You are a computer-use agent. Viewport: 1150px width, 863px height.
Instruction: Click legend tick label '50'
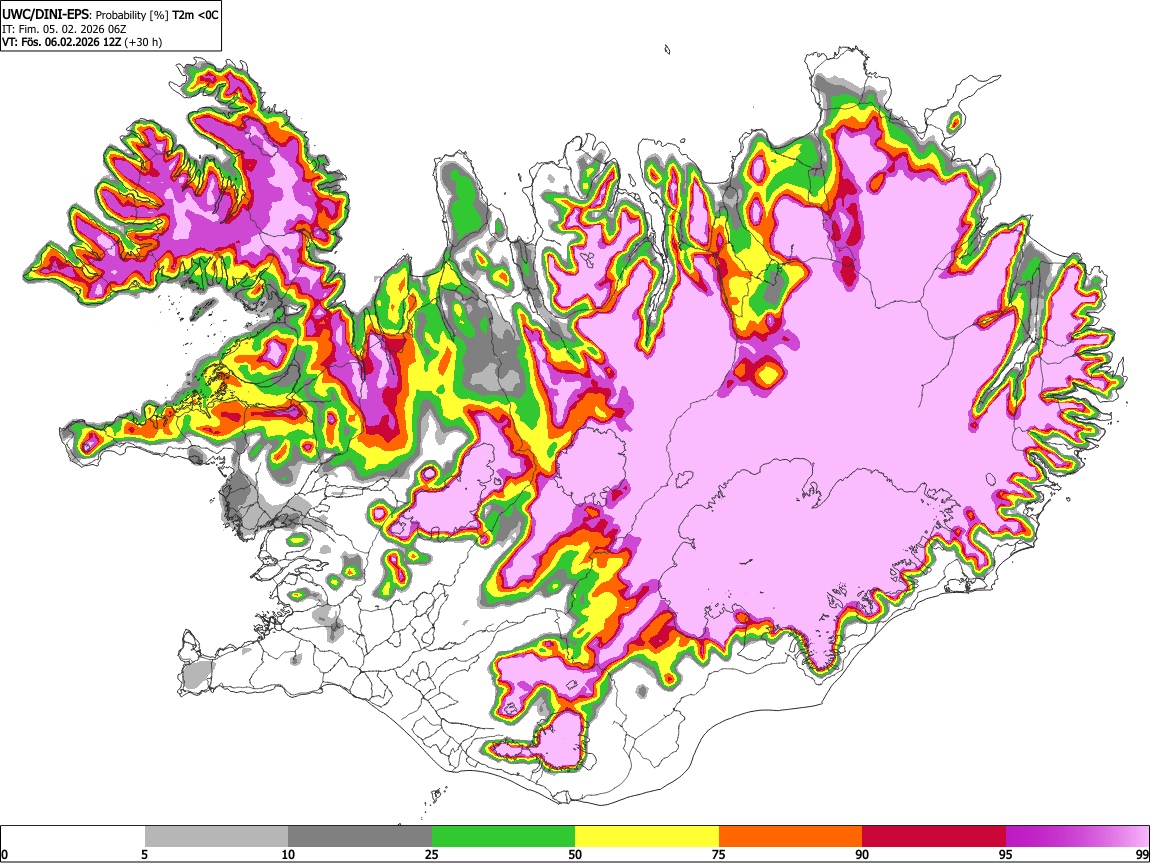click(575, 854)
